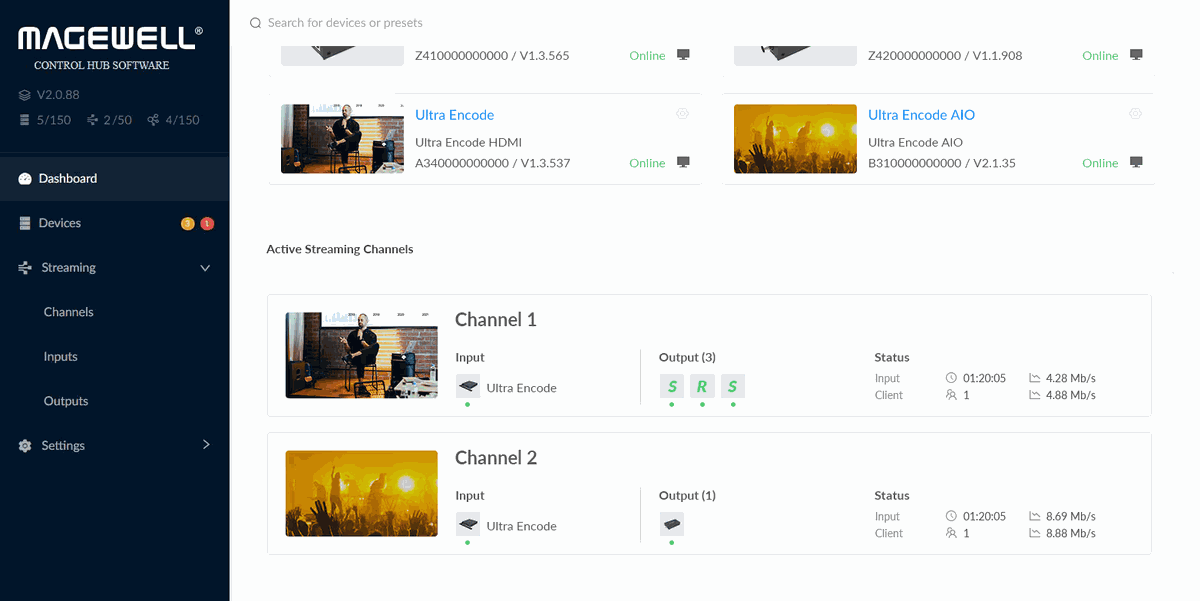Open the Channels submenu item
Viewport: 1200px width, 601px height.
point(69,312)
